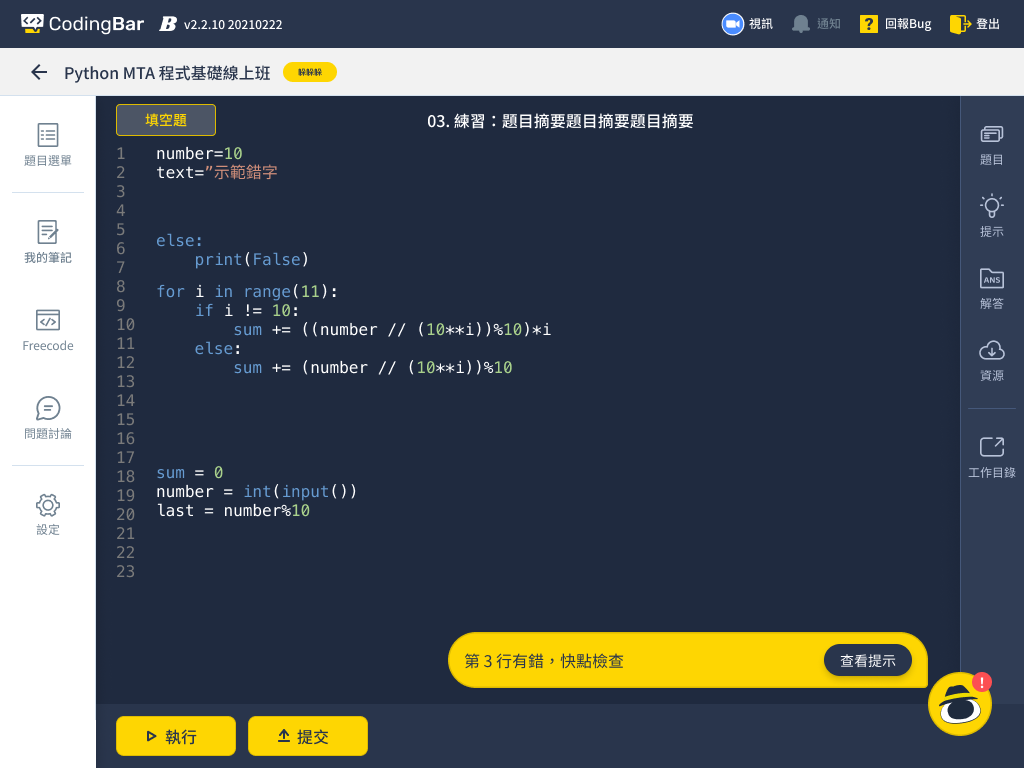Run the code with 執行 button
The height and width of the screenshot is (768, 1024).
[x=176, y=736]
